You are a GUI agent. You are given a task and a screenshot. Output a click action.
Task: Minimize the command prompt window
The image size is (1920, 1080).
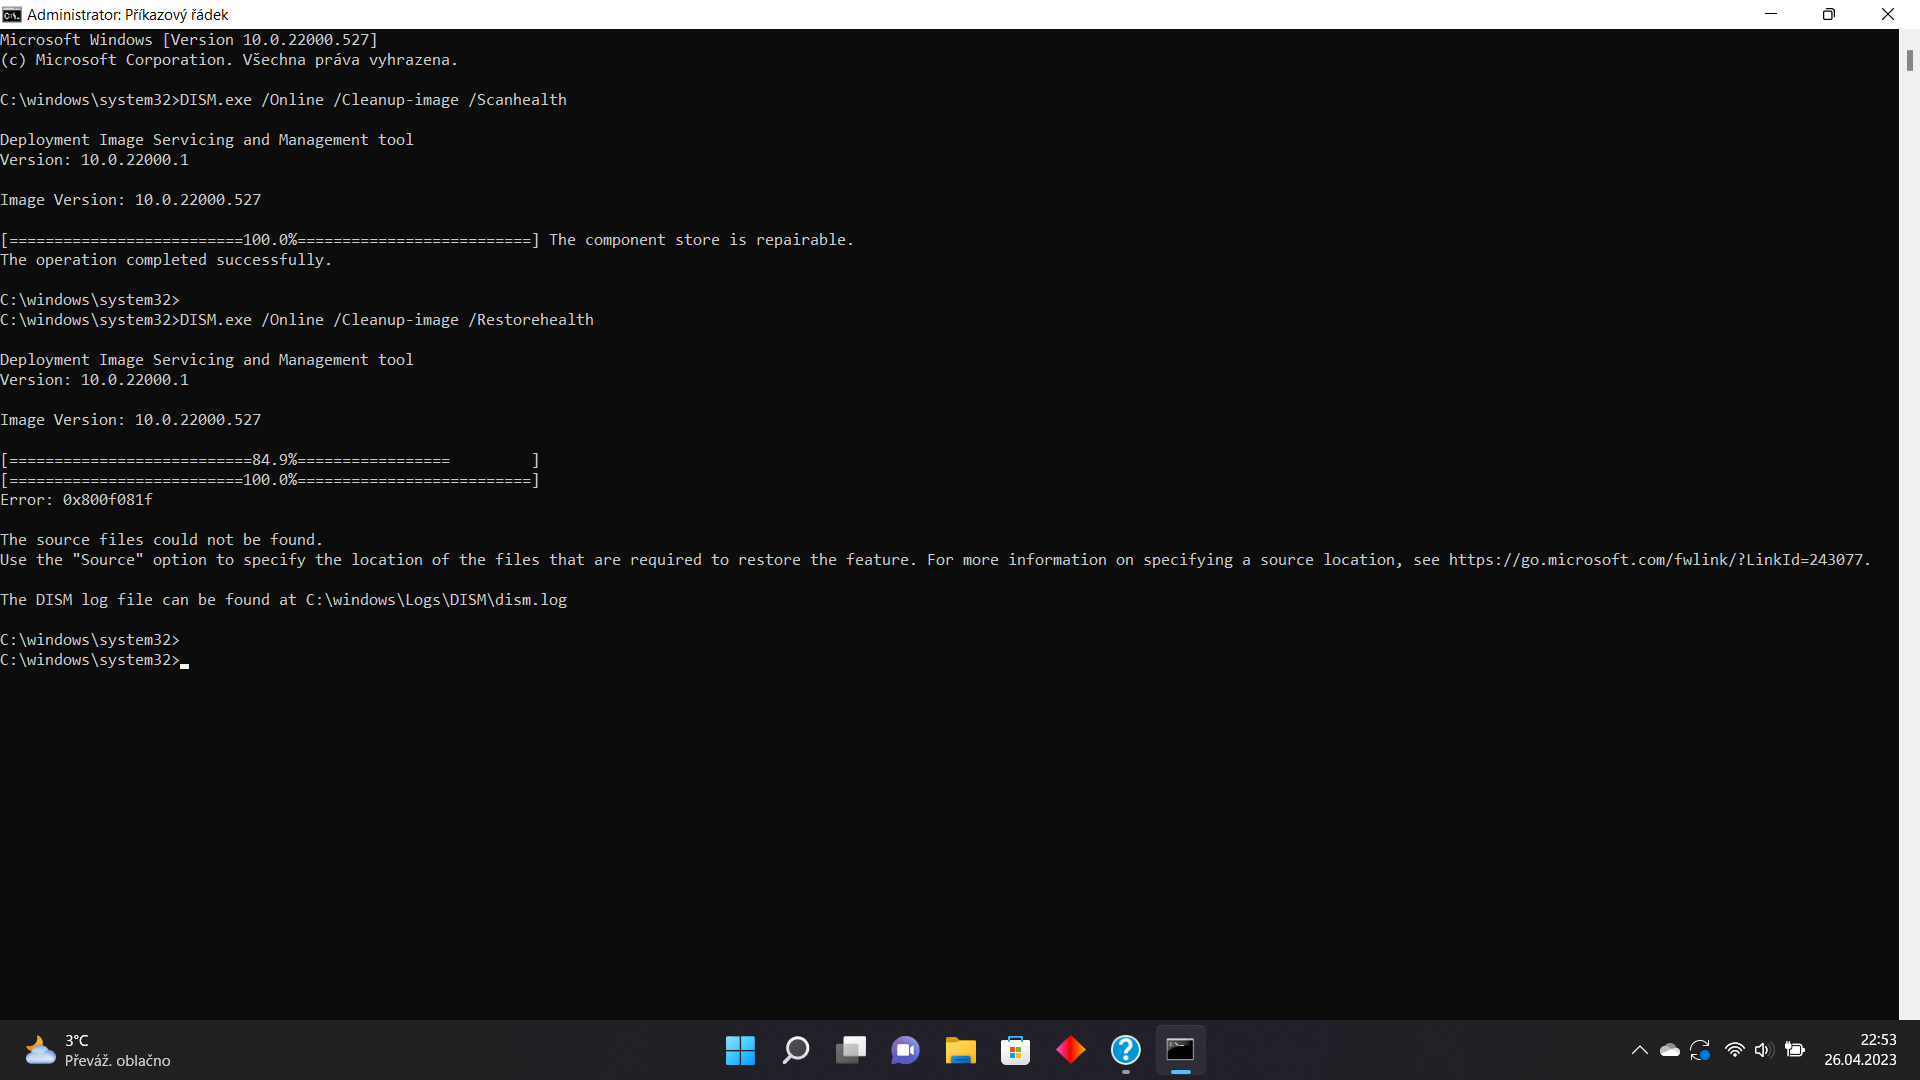coord(1771,14)
